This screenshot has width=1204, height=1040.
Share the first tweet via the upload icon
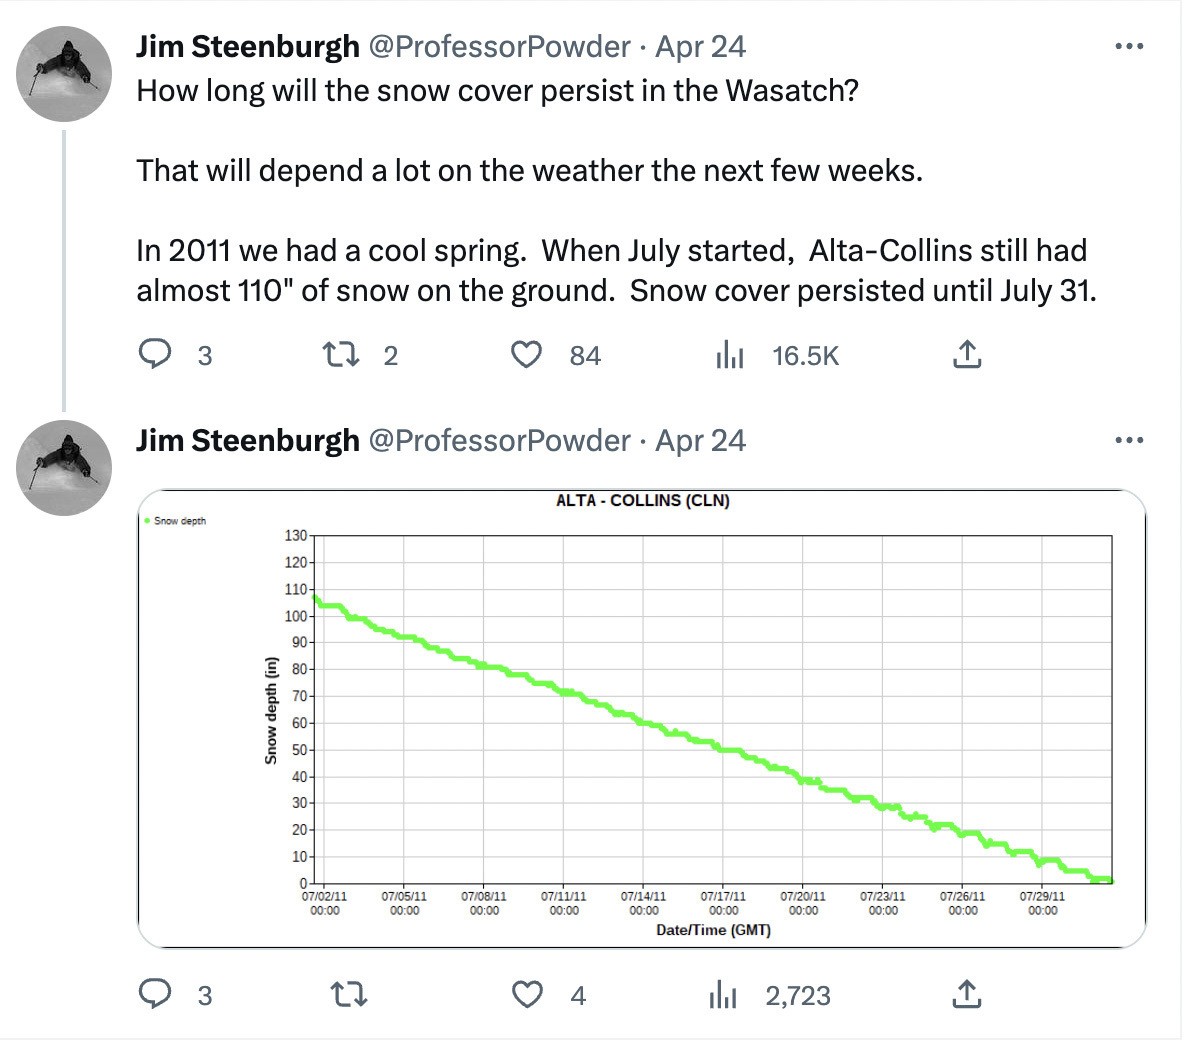click(966, 355)
